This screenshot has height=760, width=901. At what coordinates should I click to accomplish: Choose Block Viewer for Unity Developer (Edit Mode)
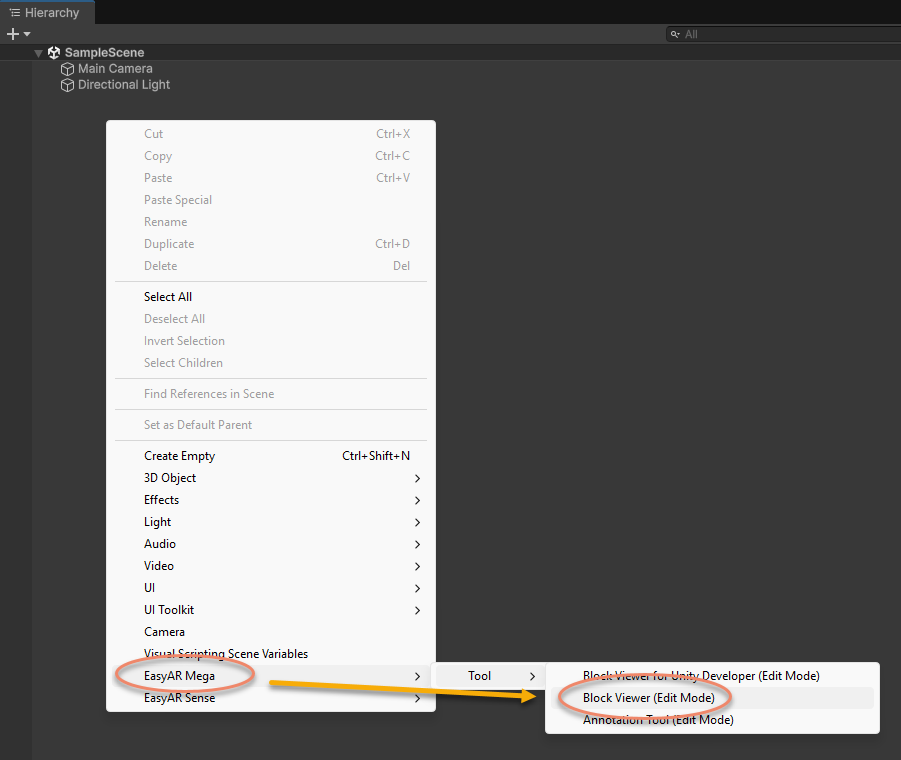701,675
